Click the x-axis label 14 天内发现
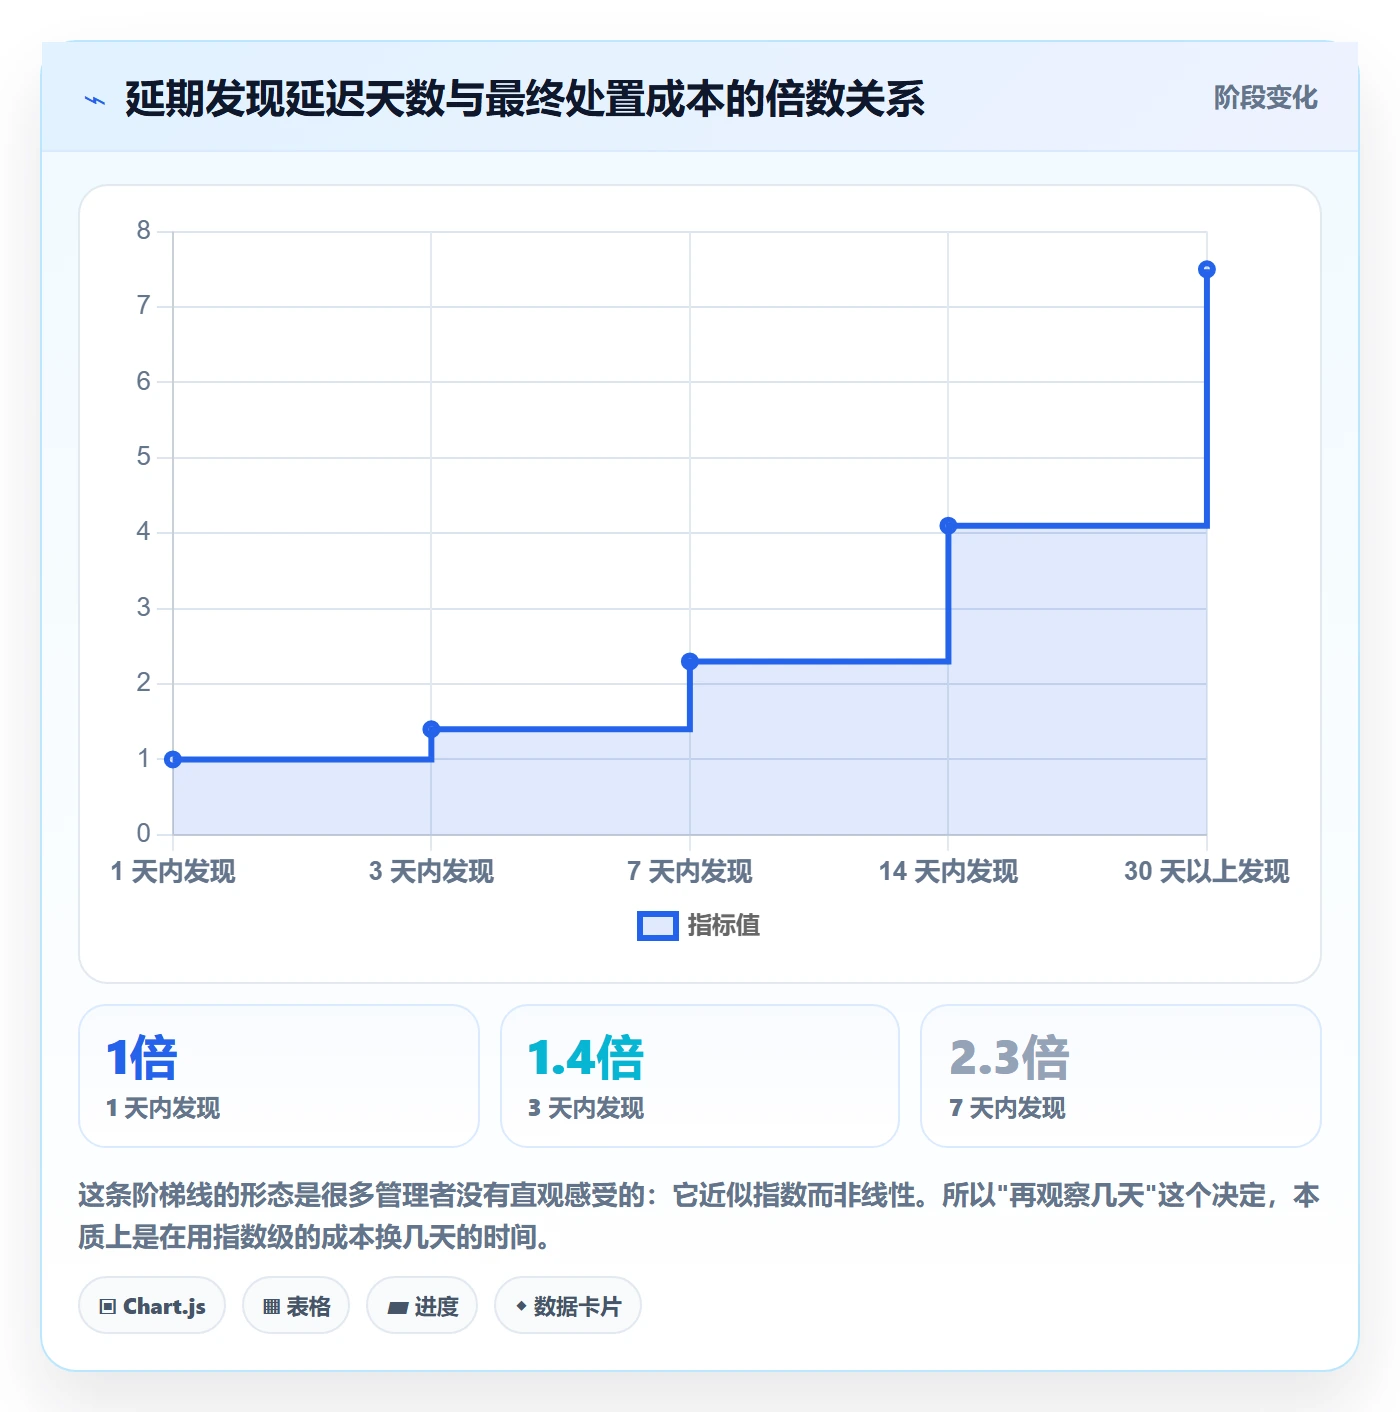The width and height of the screenshot is (1400, 1412). [x=948, y=871]
